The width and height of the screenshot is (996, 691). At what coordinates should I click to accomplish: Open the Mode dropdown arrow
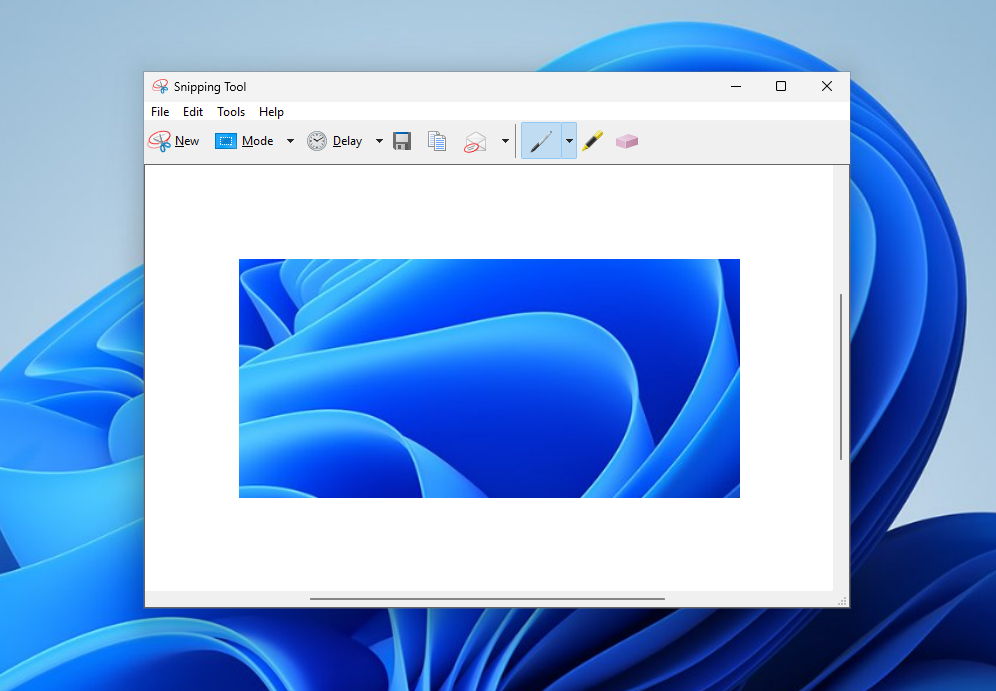290,140
